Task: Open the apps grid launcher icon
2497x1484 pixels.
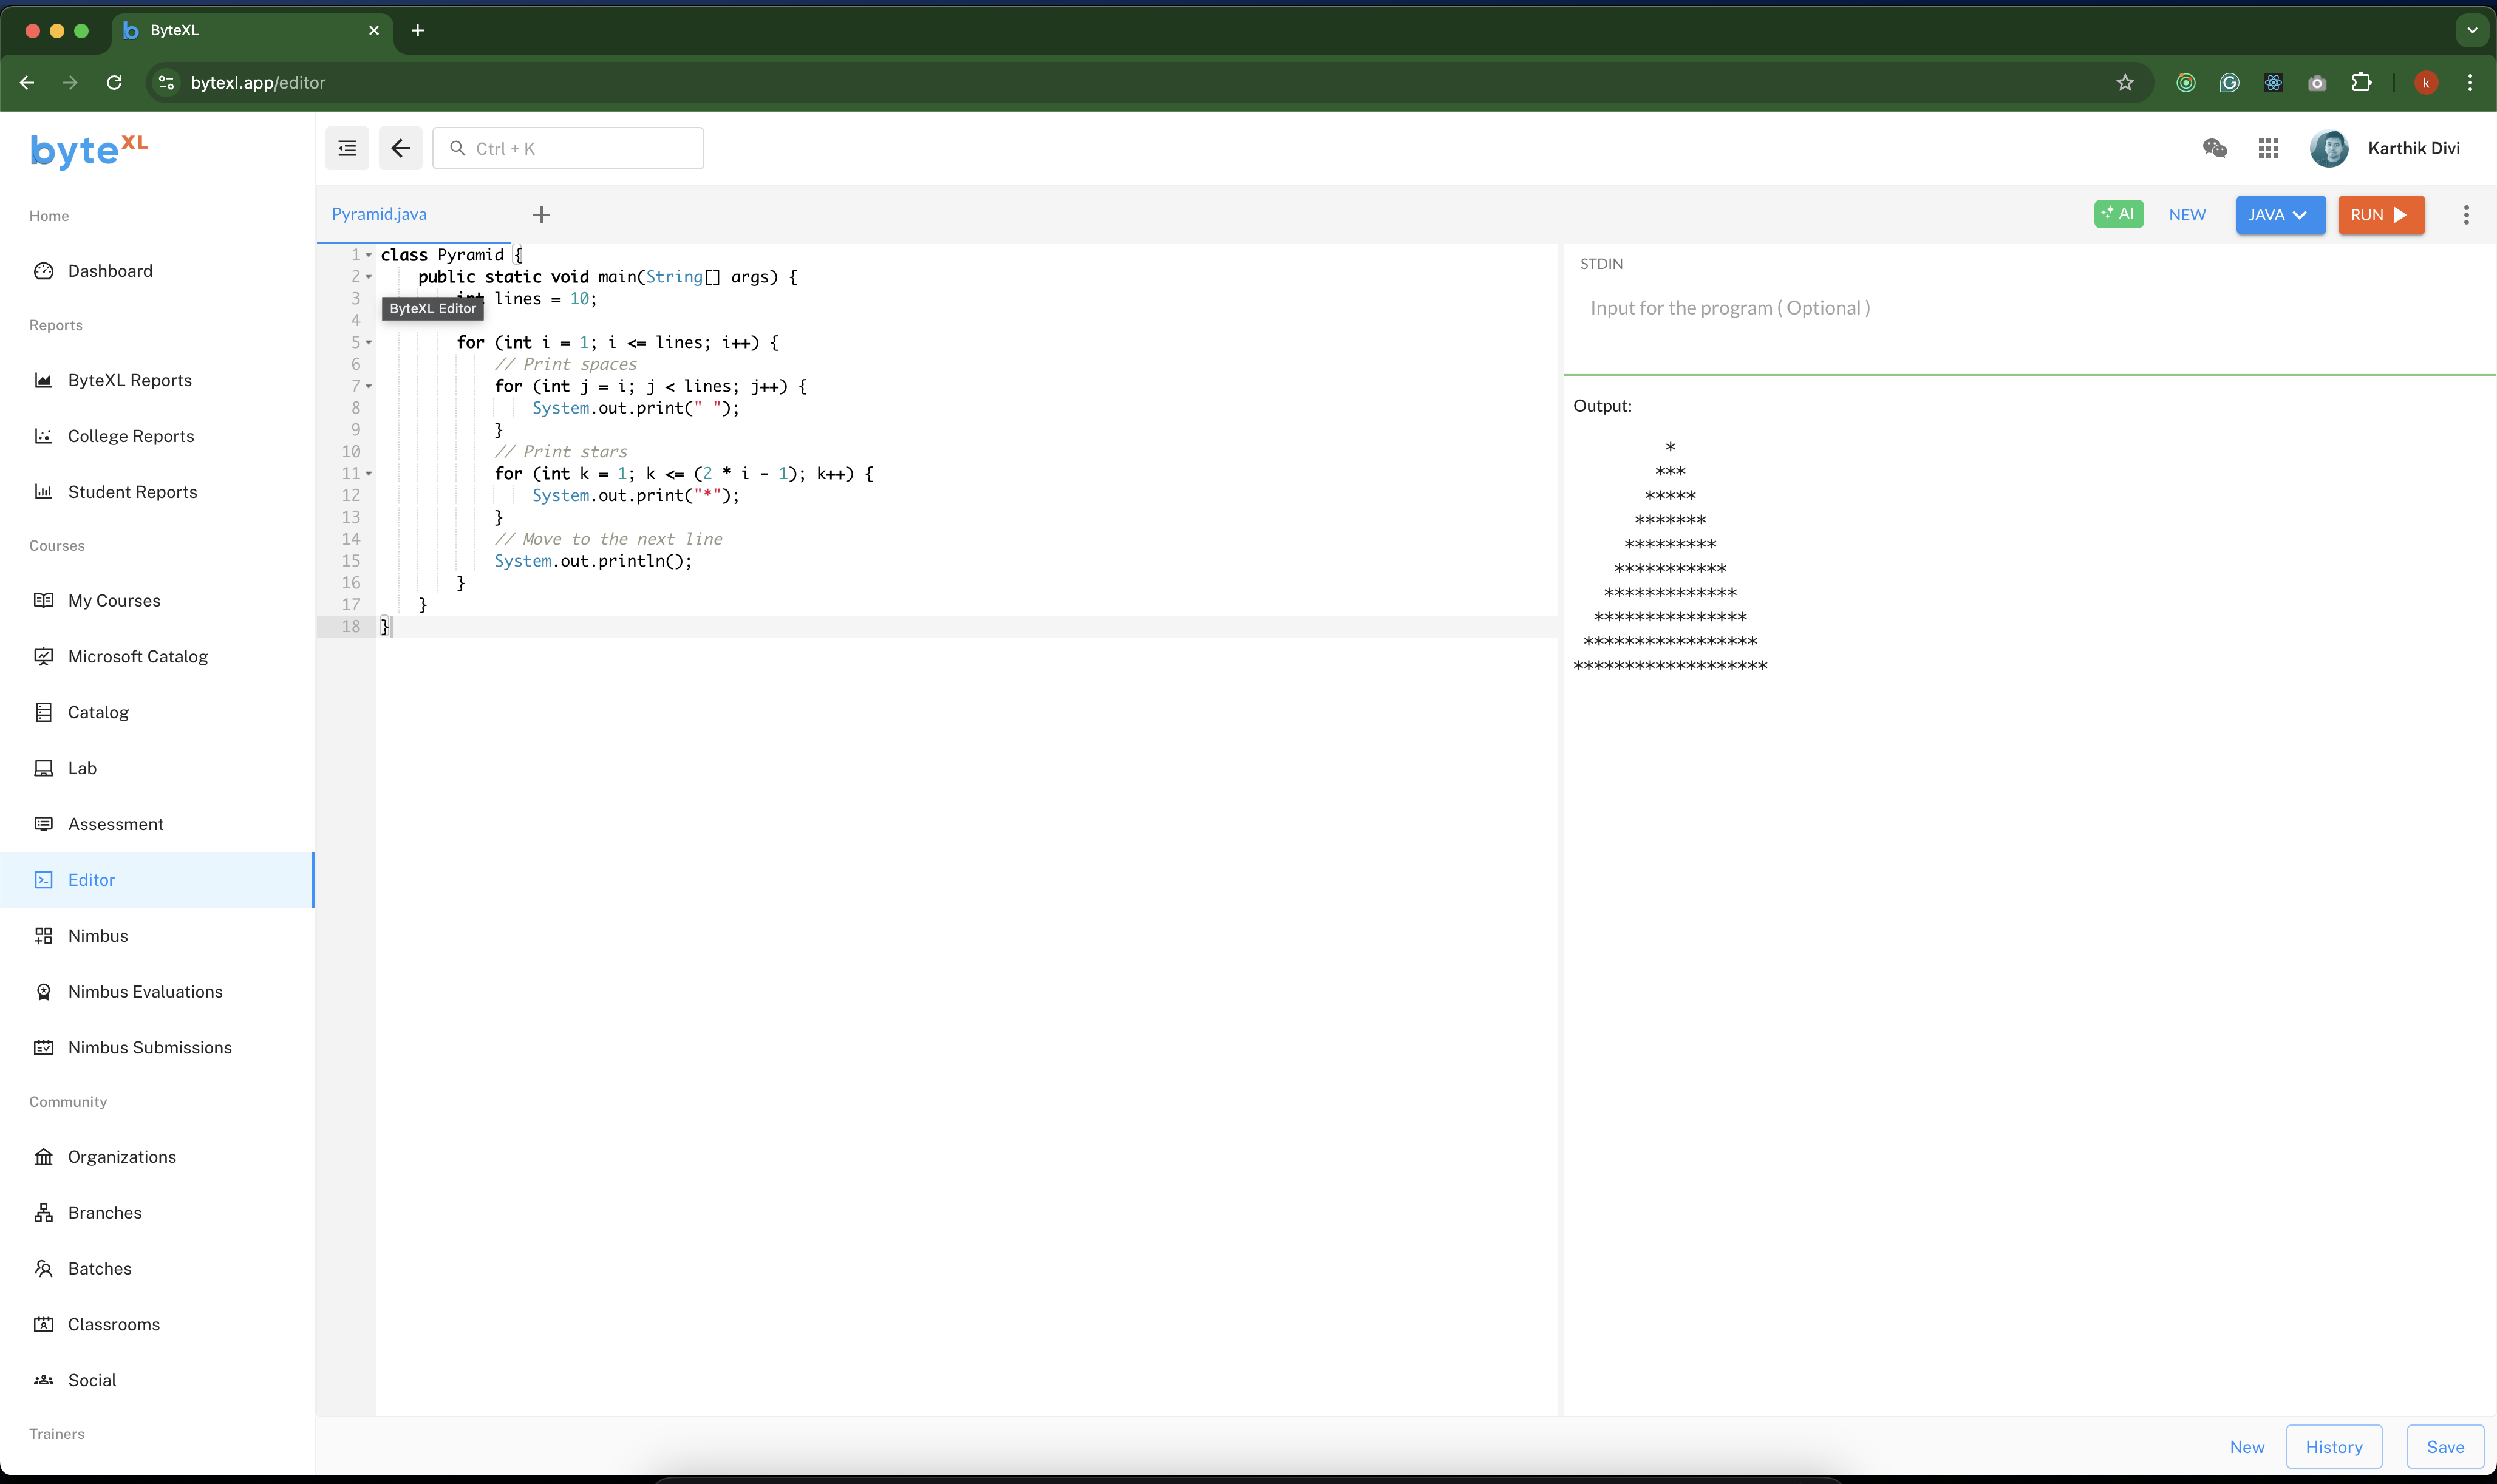Action: coord(2268,147)
